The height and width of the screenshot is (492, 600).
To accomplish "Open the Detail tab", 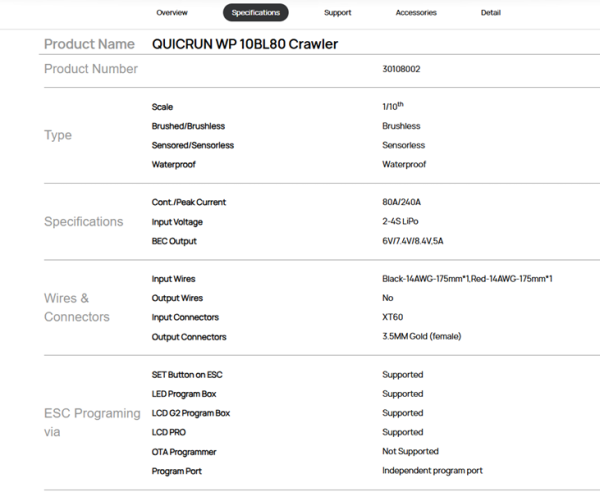I will tap(491, 13).
